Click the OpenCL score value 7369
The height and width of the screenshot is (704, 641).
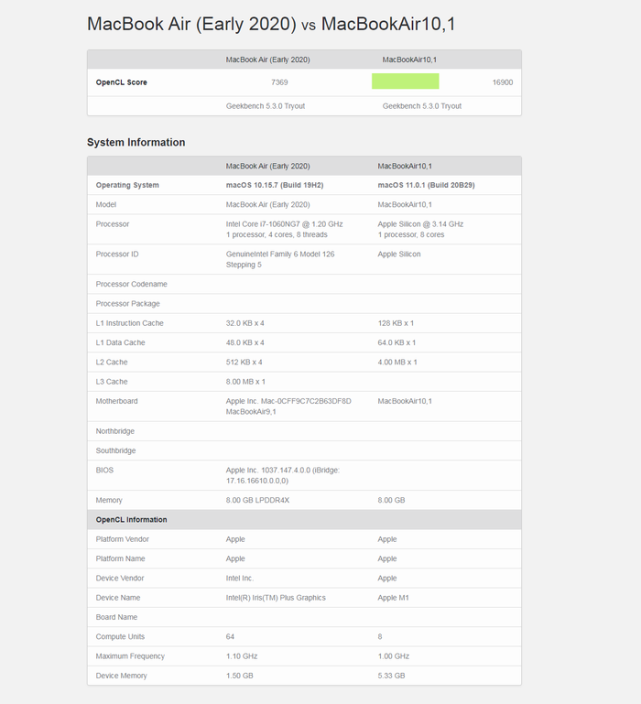(x=279, y=82)
